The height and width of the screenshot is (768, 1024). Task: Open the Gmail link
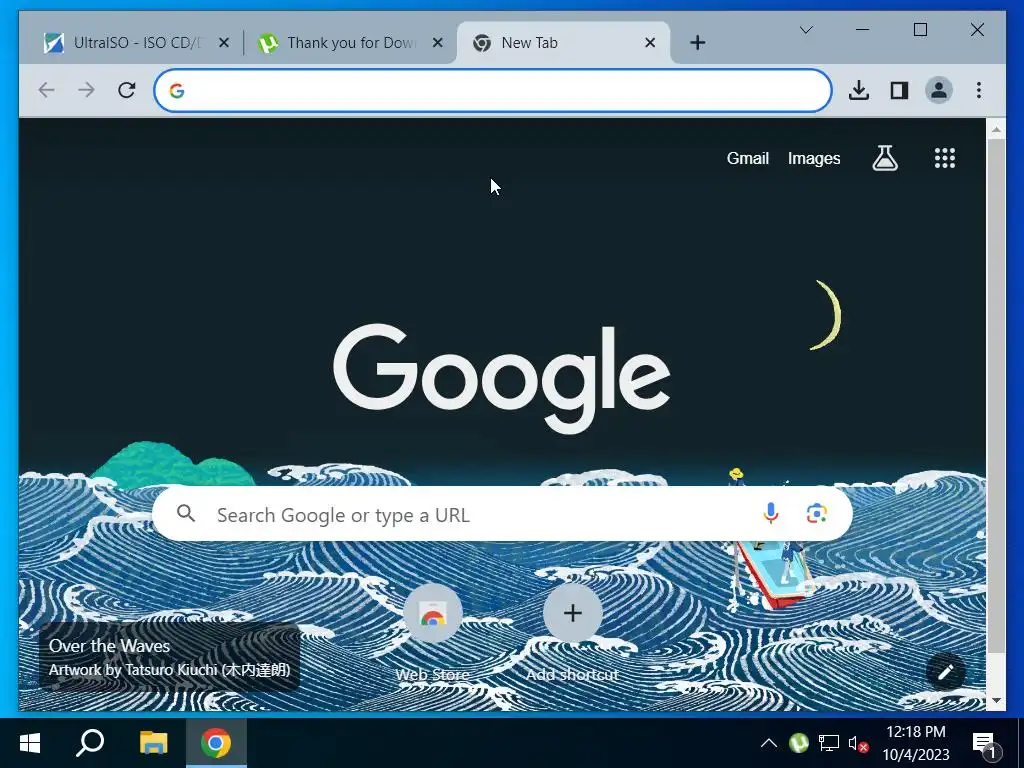[748, 158]
